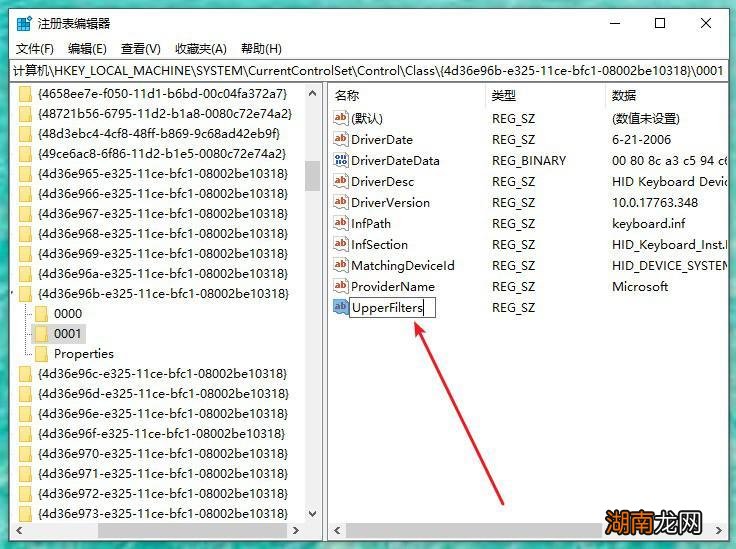The width and height of the screenshot is (736, 549).
Task: Open the 文件(F) menu
Action: [35, 49]
